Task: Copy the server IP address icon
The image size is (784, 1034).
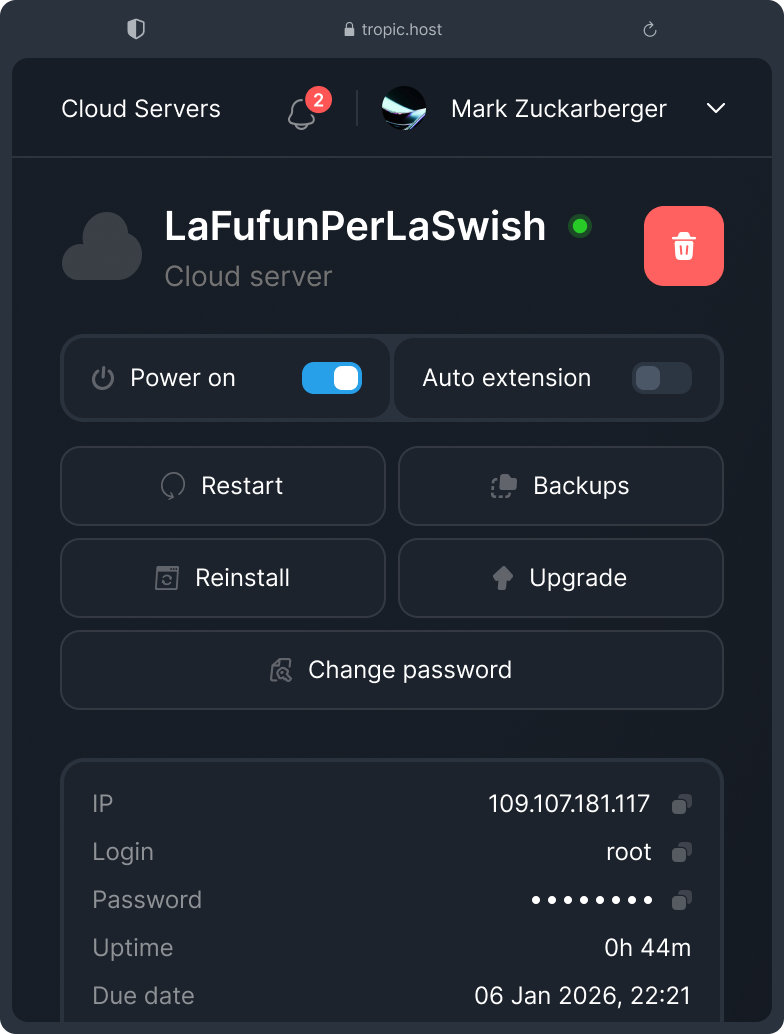Action: point(683,803)
